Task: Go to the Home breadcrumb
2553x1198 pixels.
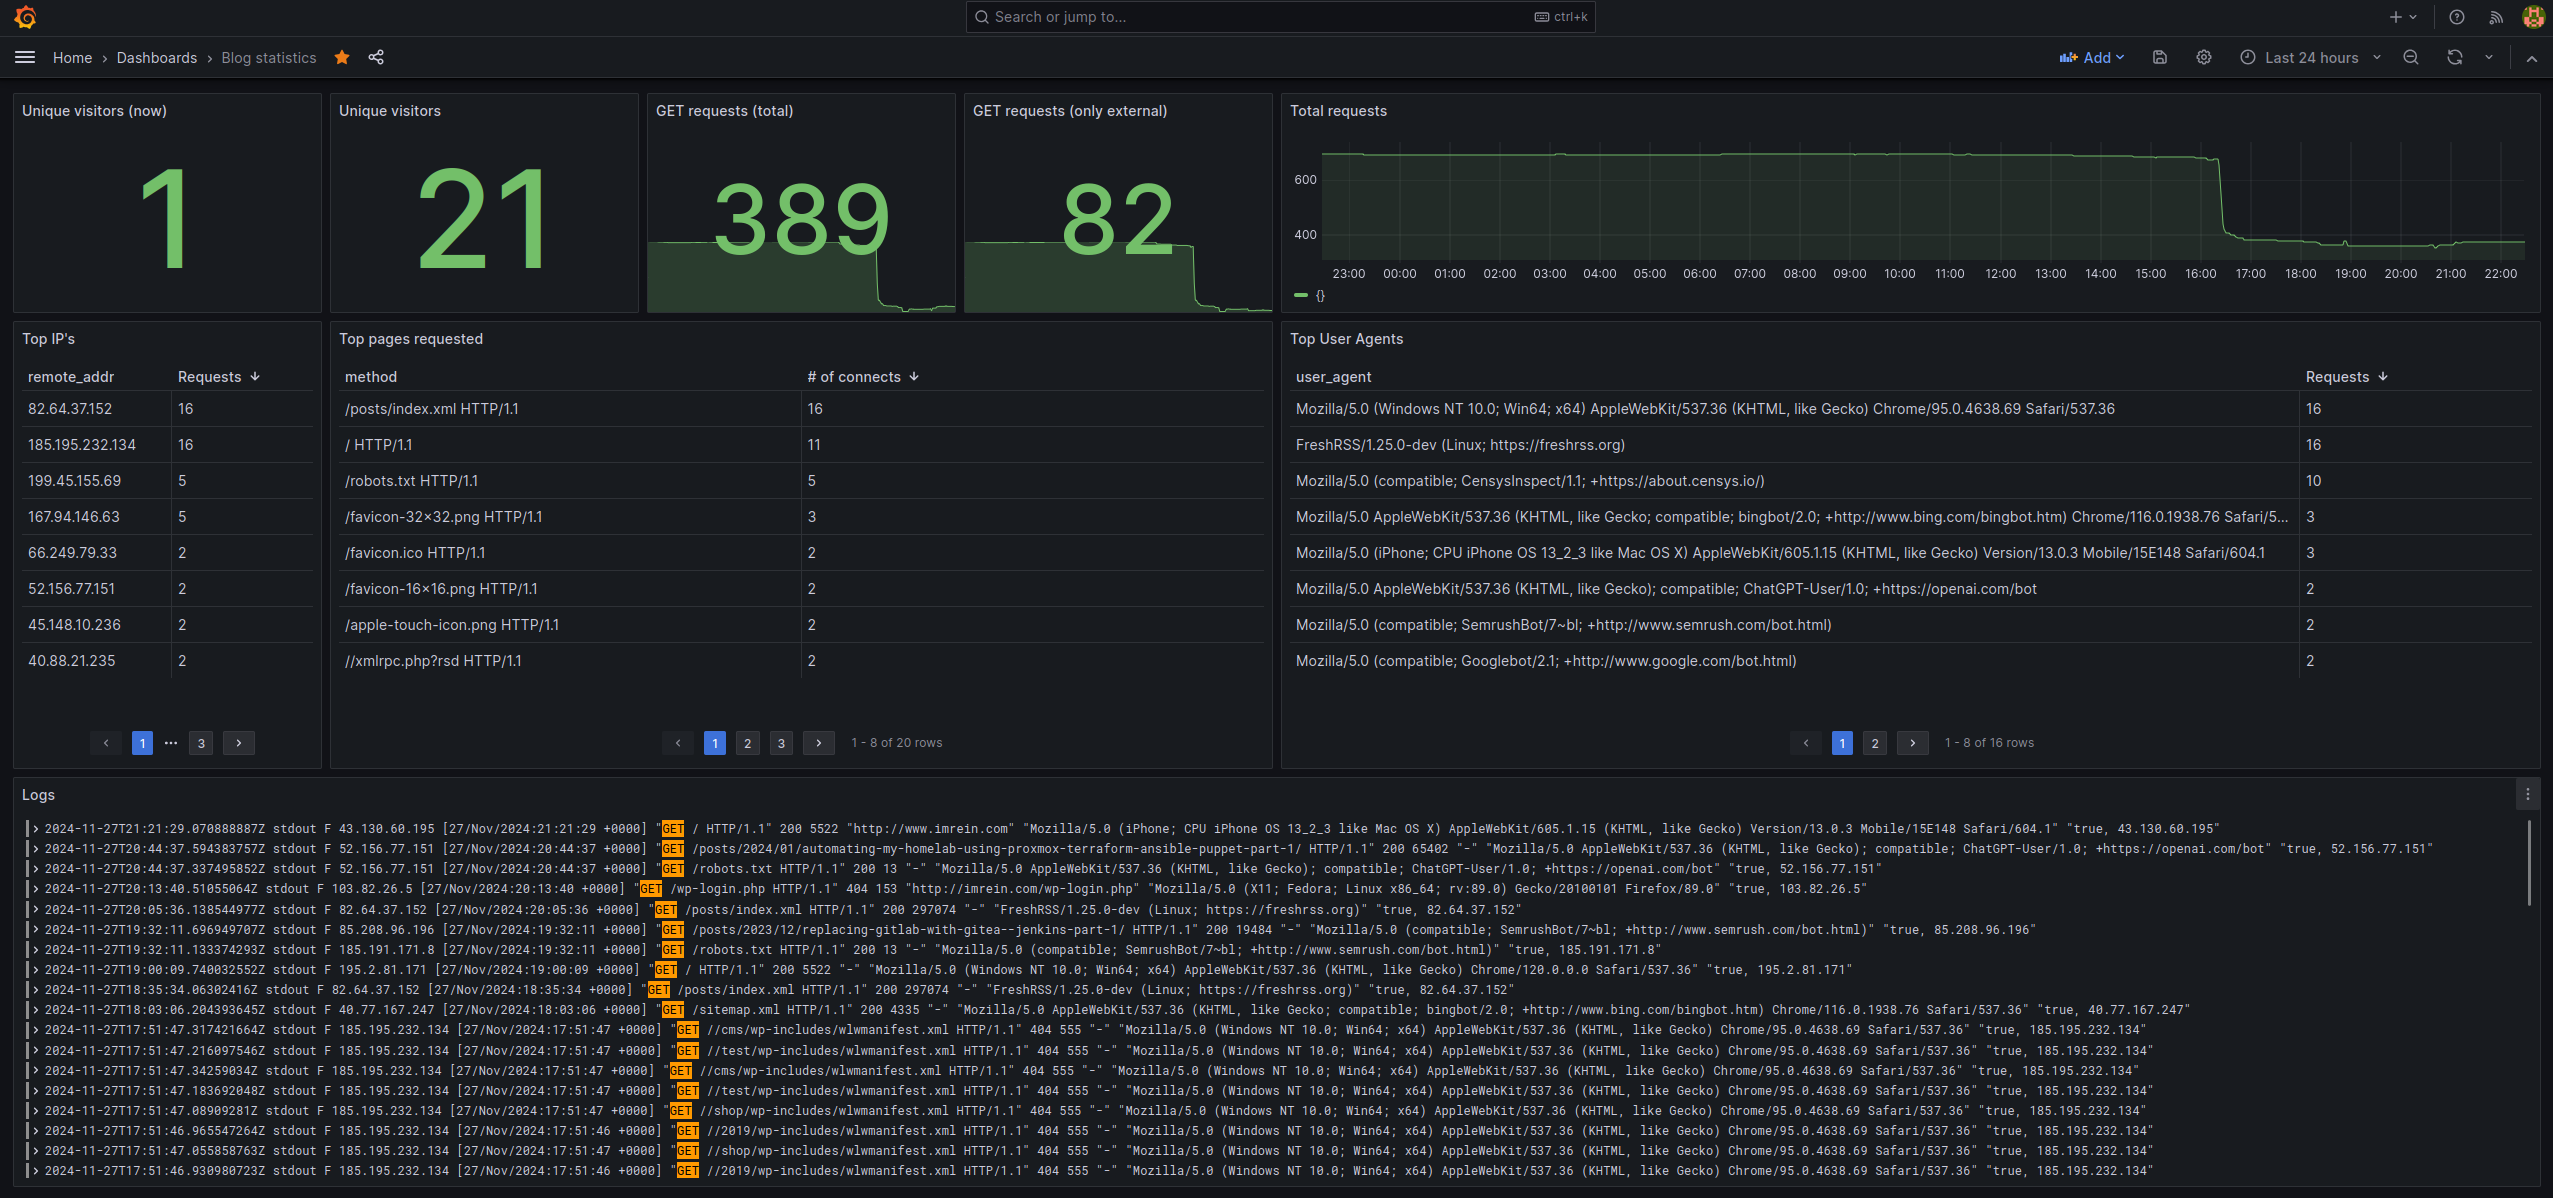Action: point(72,58)
